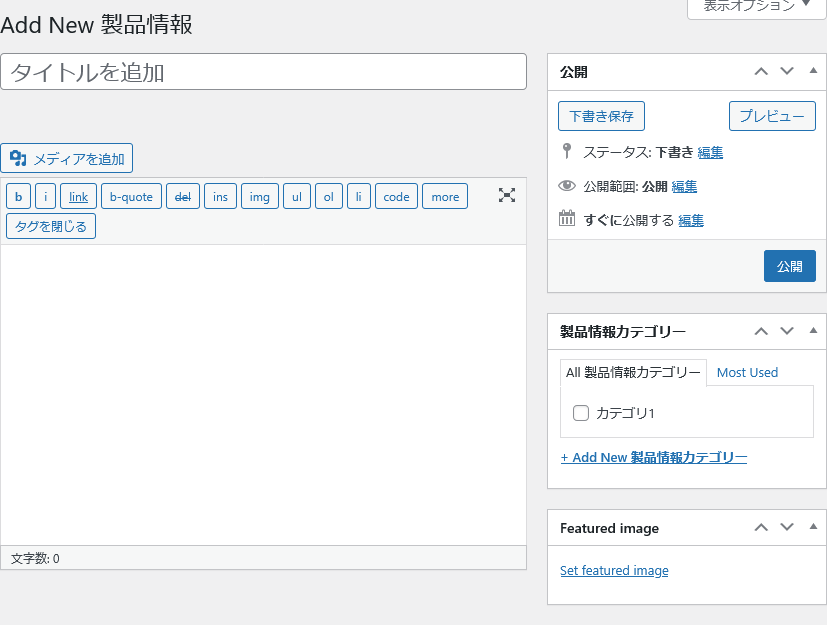This screenshot has width=827, height=625.
Task: Insert an image using the img button
Action: (259, 197)
